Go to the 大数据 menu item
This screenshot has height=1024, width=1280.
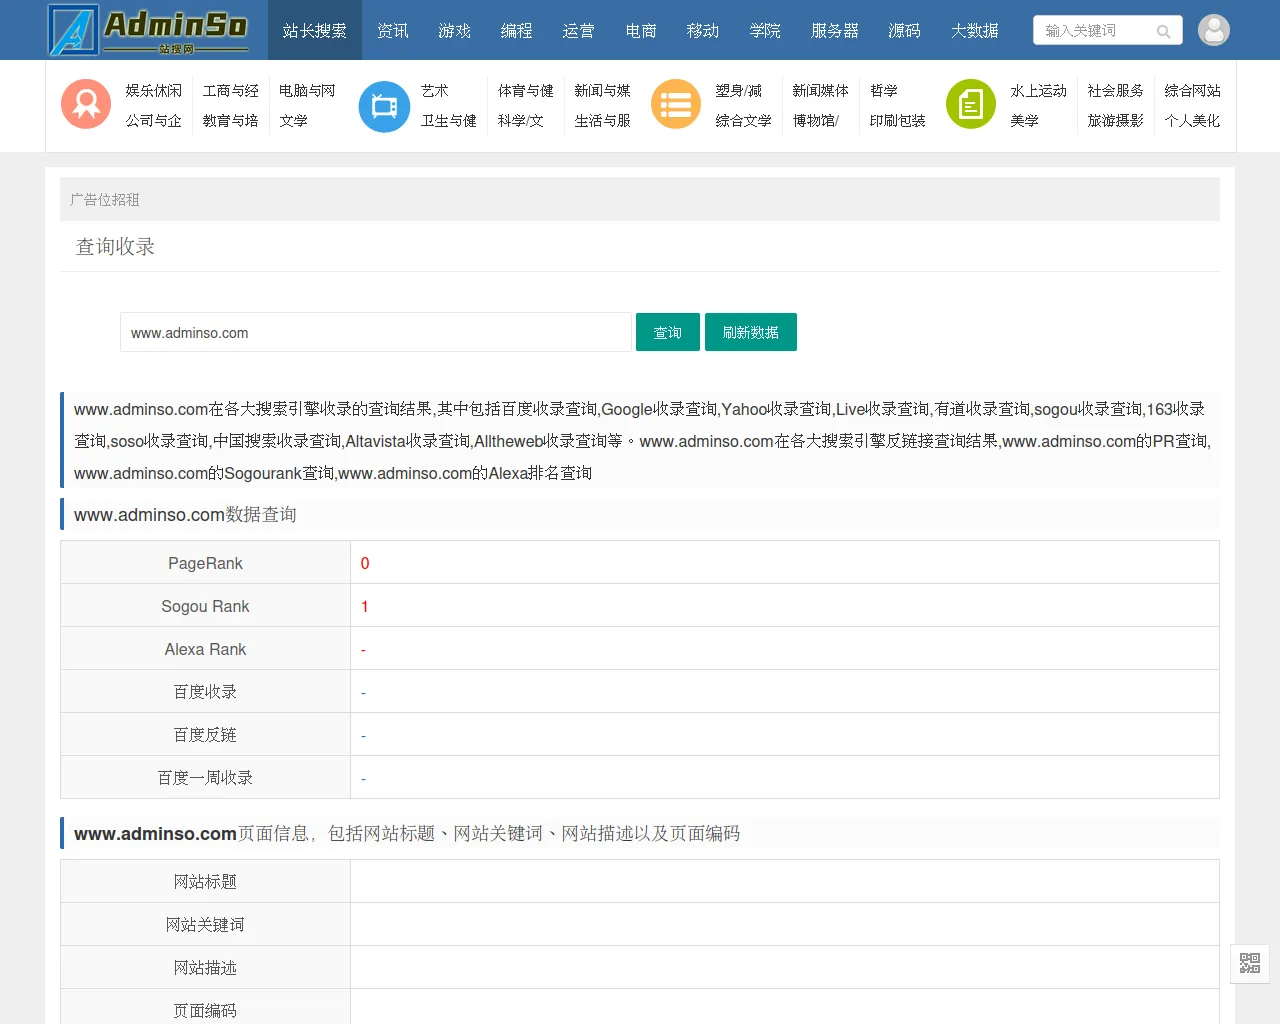pos(974,31)
